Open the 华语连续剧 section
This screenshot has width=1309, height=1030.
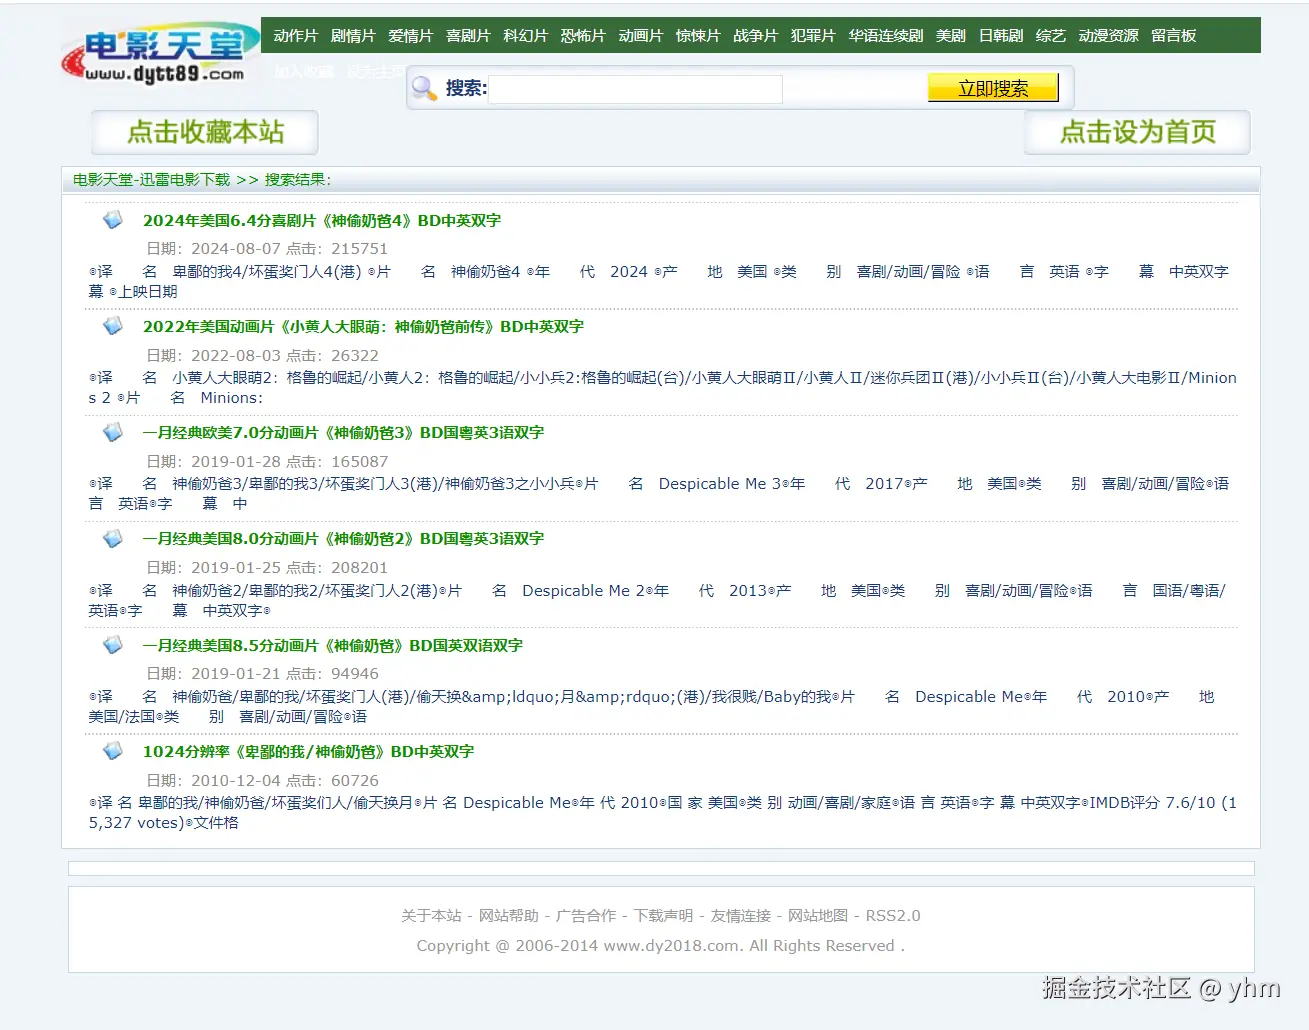click(x=886, y=35)
